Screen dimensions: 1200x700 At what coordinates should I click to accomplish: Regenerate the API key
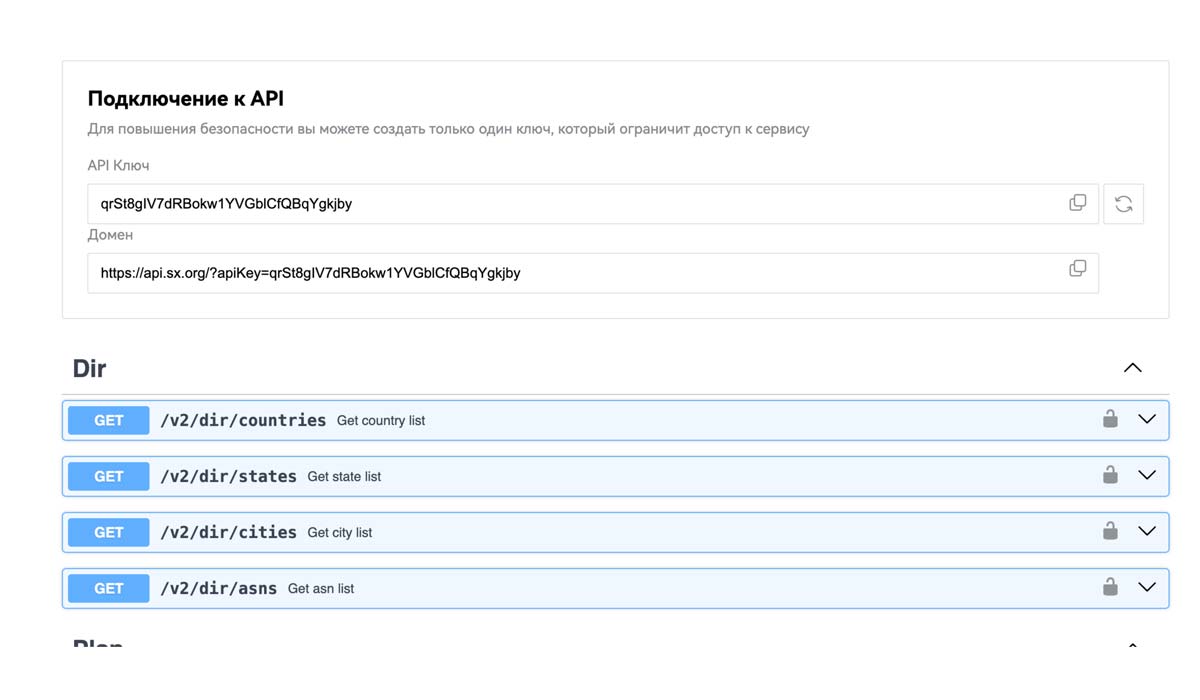1123,204
